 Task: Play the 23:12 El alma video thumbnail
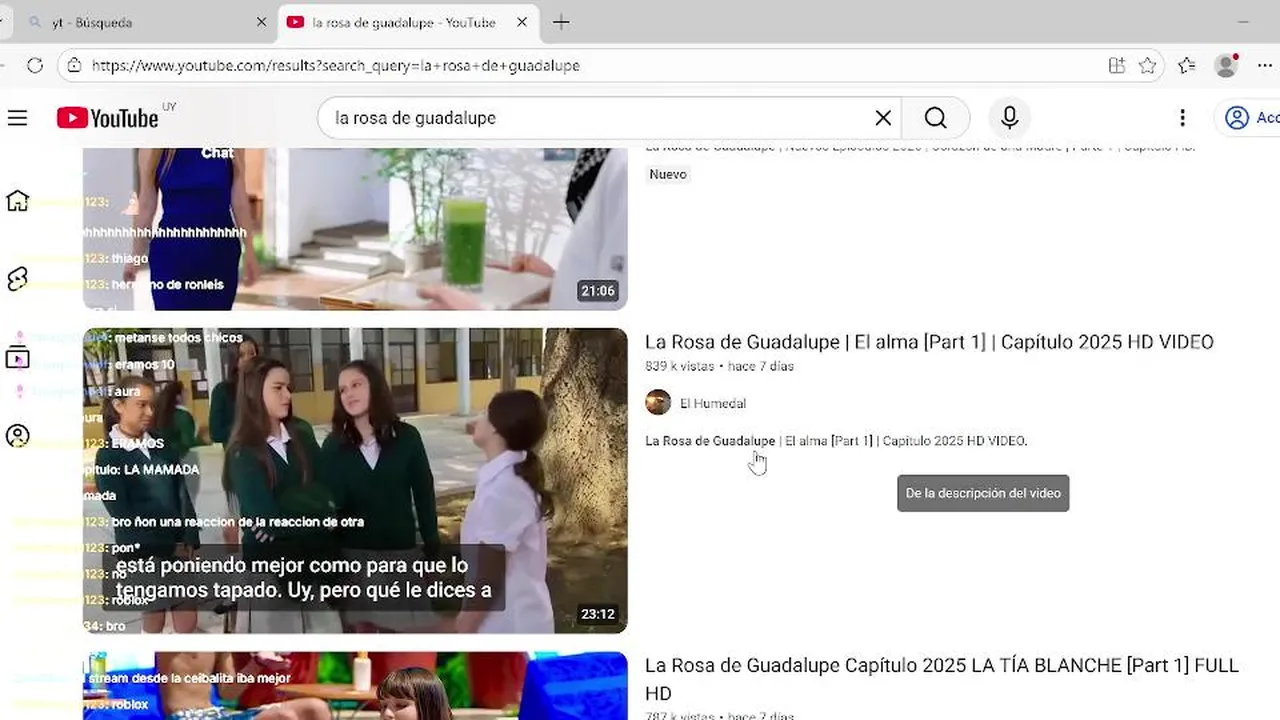355,481
